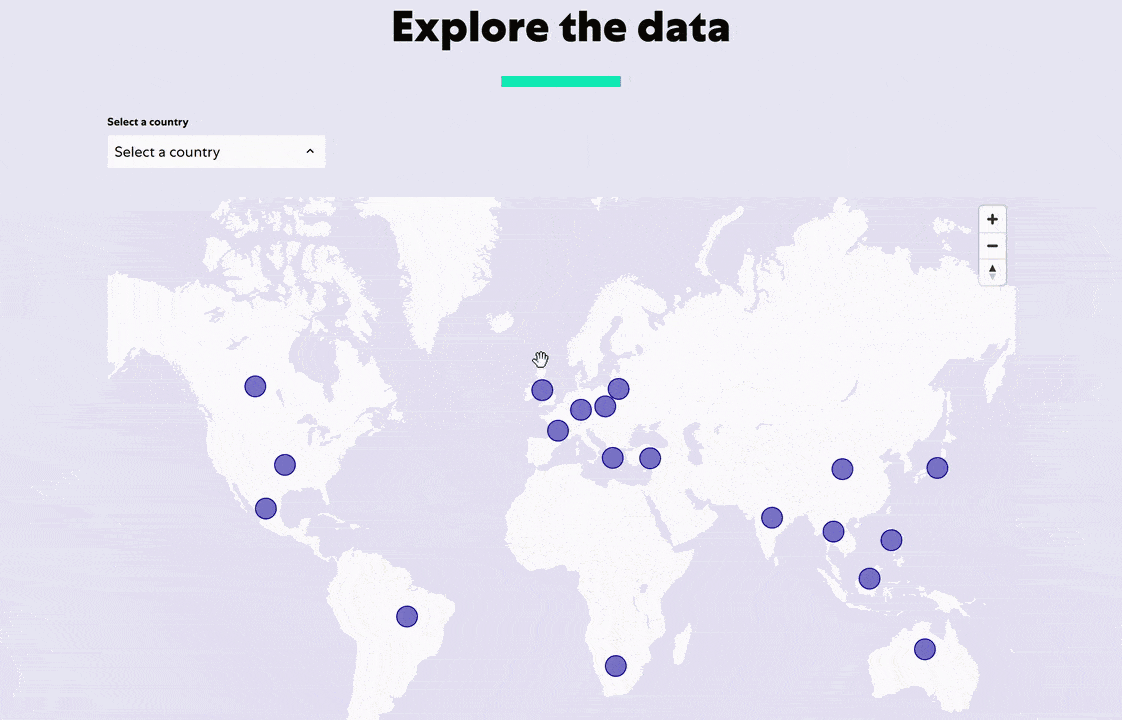Select the marker over Mexico
Screen dimensions: 1122x720
(x=265, y=509)
